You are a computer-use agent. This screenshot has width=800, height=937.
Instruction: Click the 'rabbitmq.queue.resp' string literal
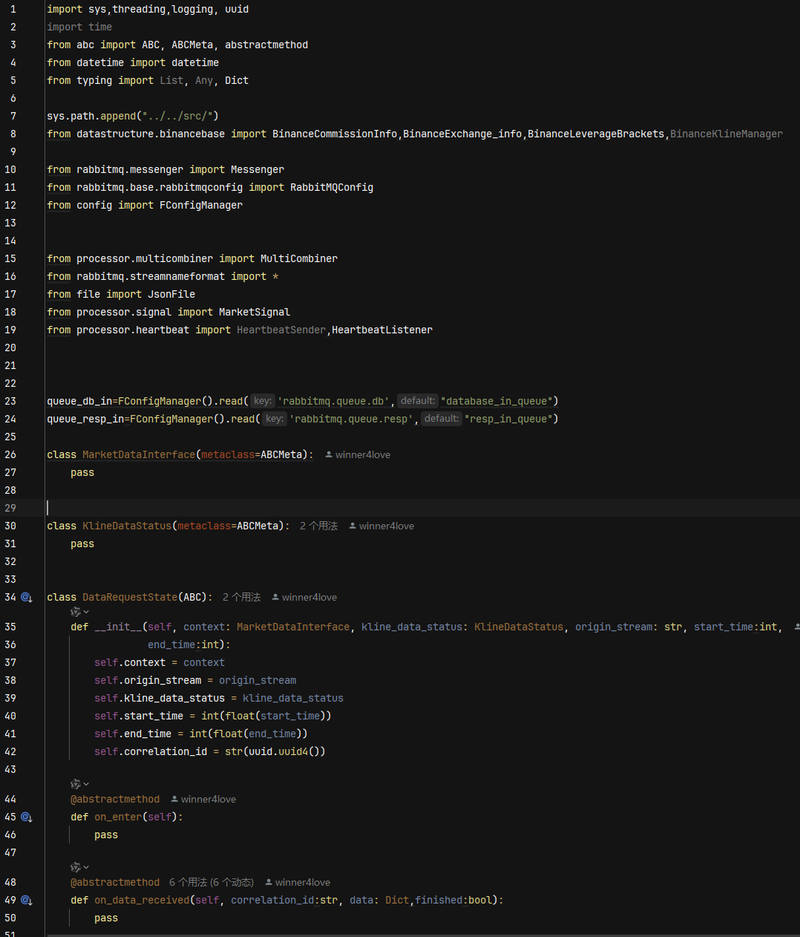point(352,419)
